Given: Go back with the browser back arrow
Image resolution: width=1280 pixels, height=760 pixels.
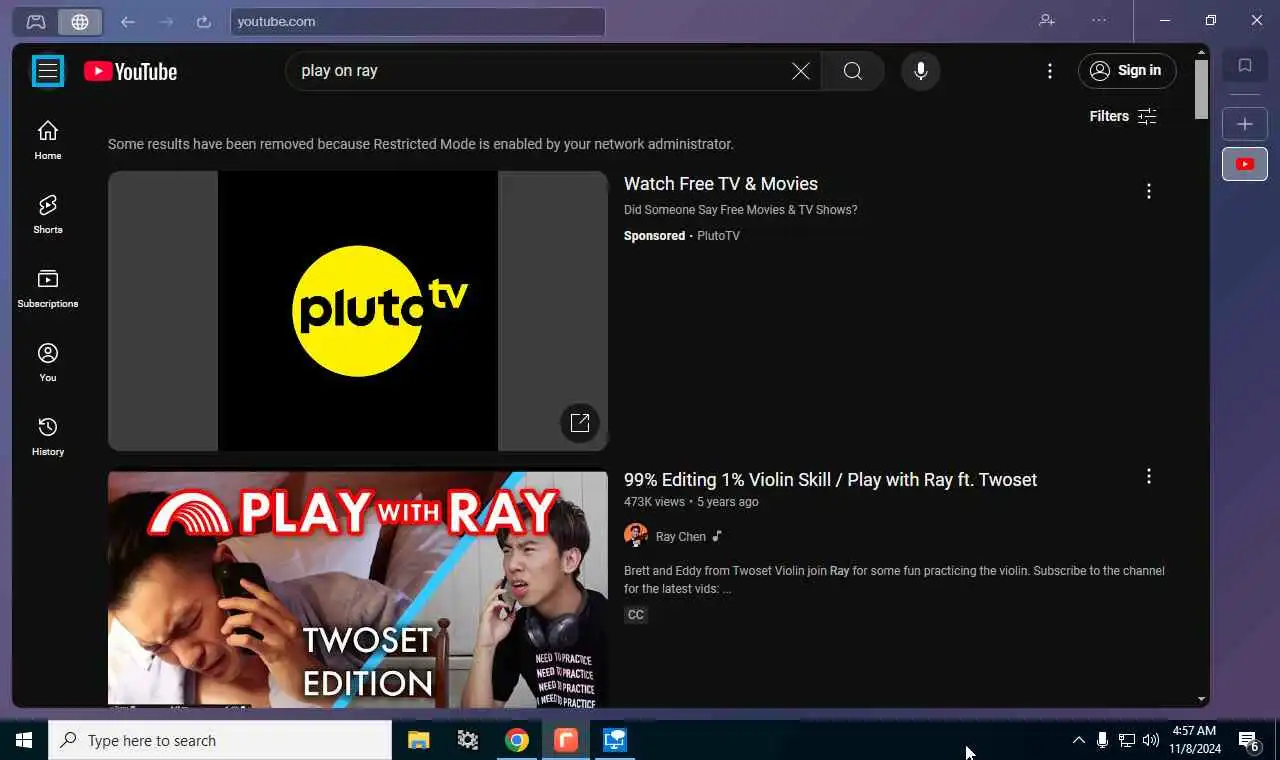Looking at the screenshot, I should pos(127,21).
